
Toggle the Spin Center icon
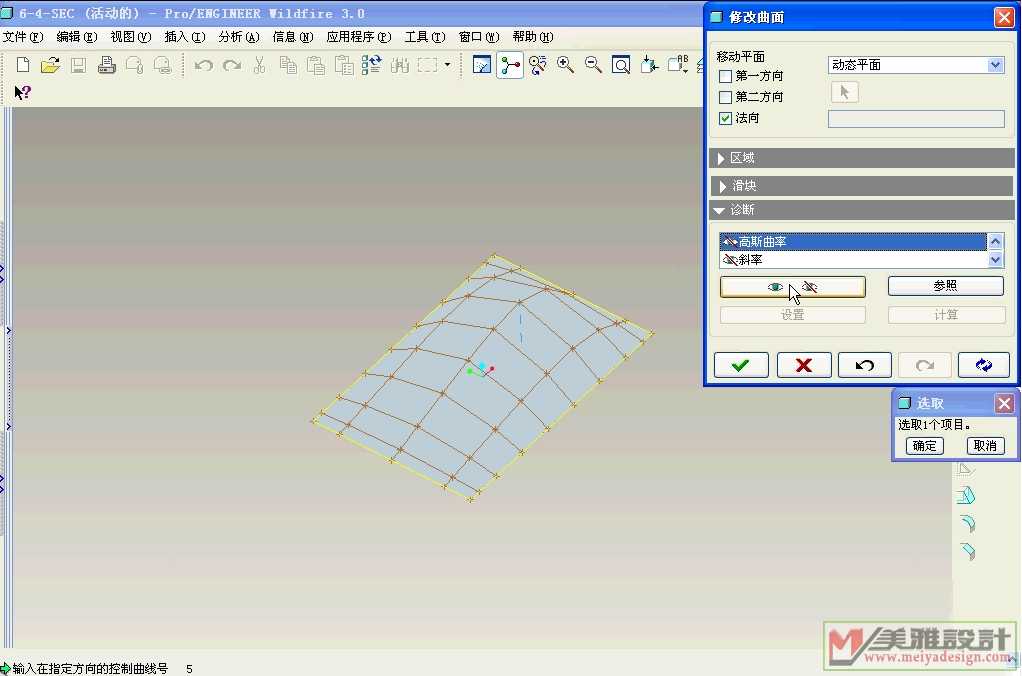(x=510, y=65)
